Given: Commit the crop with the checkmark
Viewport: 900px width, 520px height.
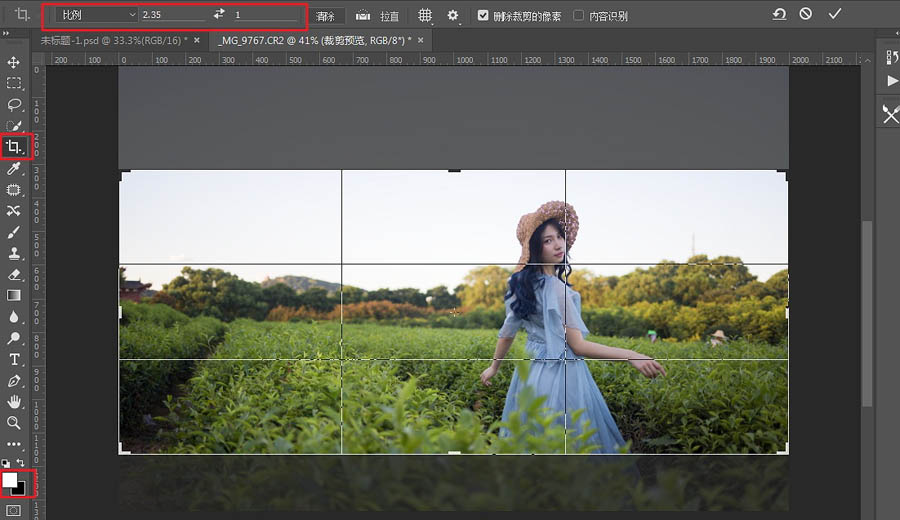Looking at the screenshot, I should pos(835,14).
